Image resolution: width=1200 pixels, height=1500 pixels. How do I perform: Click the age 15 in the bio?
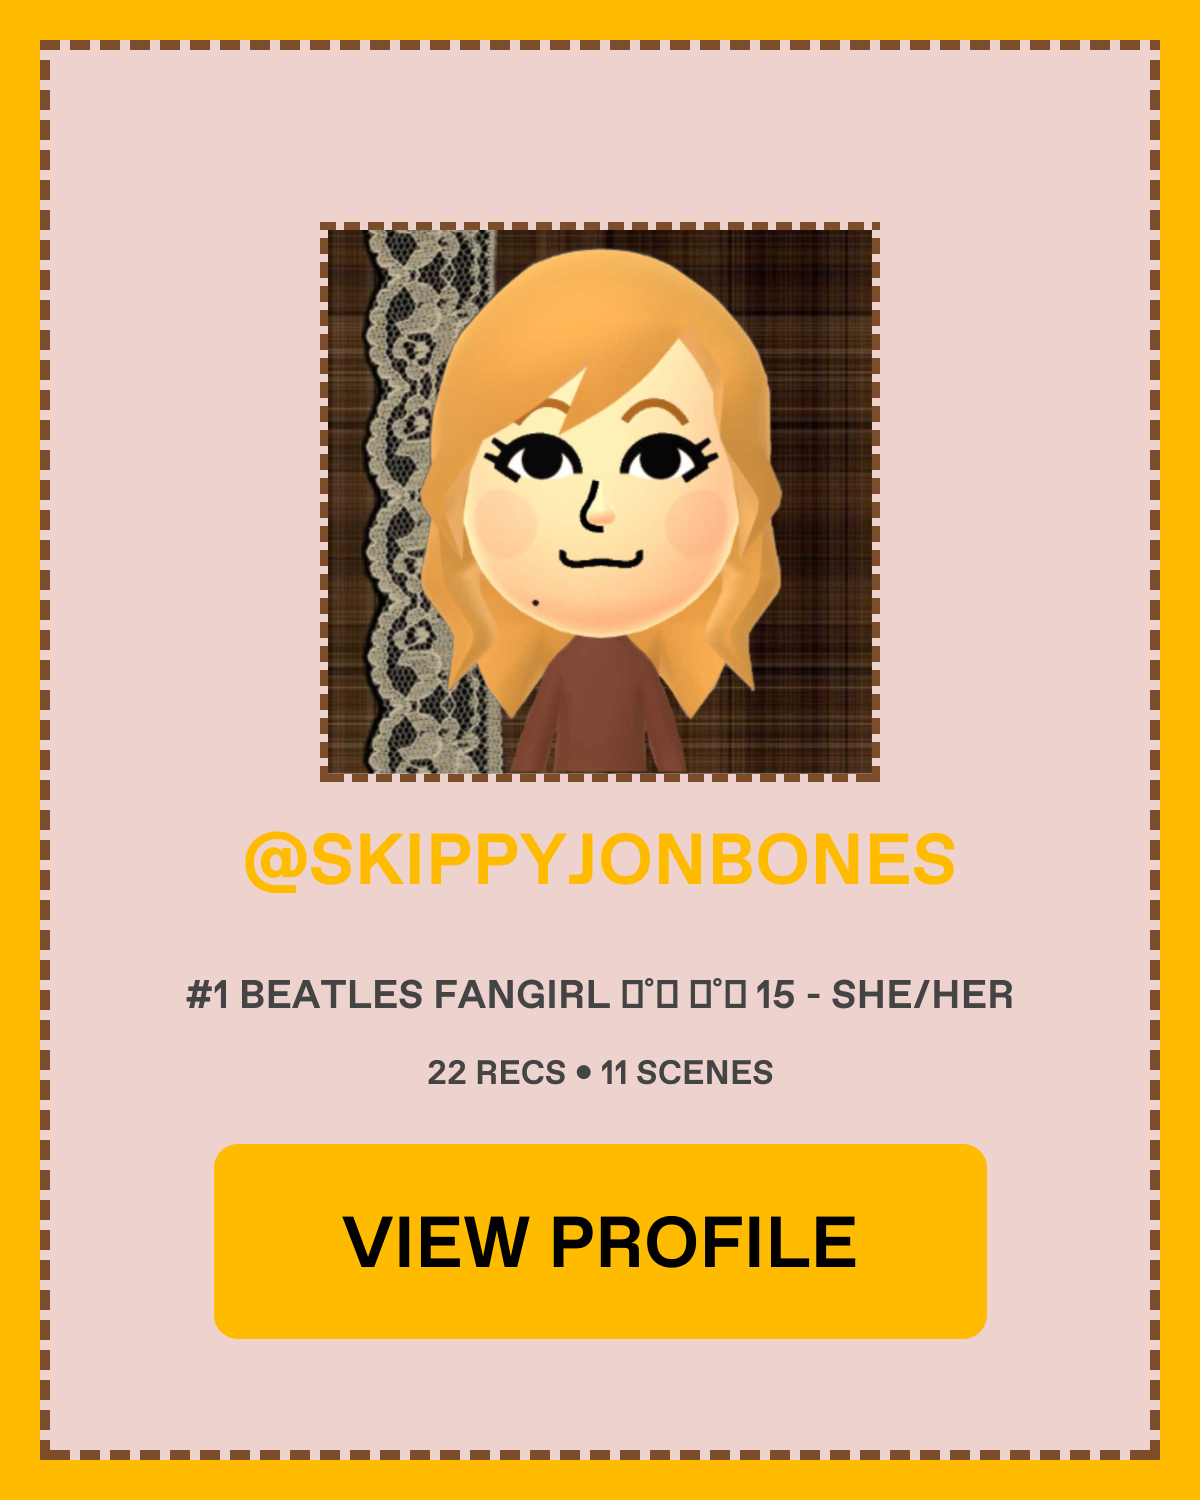[x=775, y=995]
